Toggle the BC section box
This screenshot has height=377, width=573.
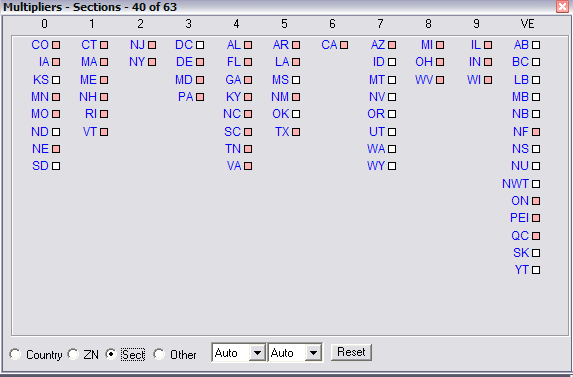point(536,62)
